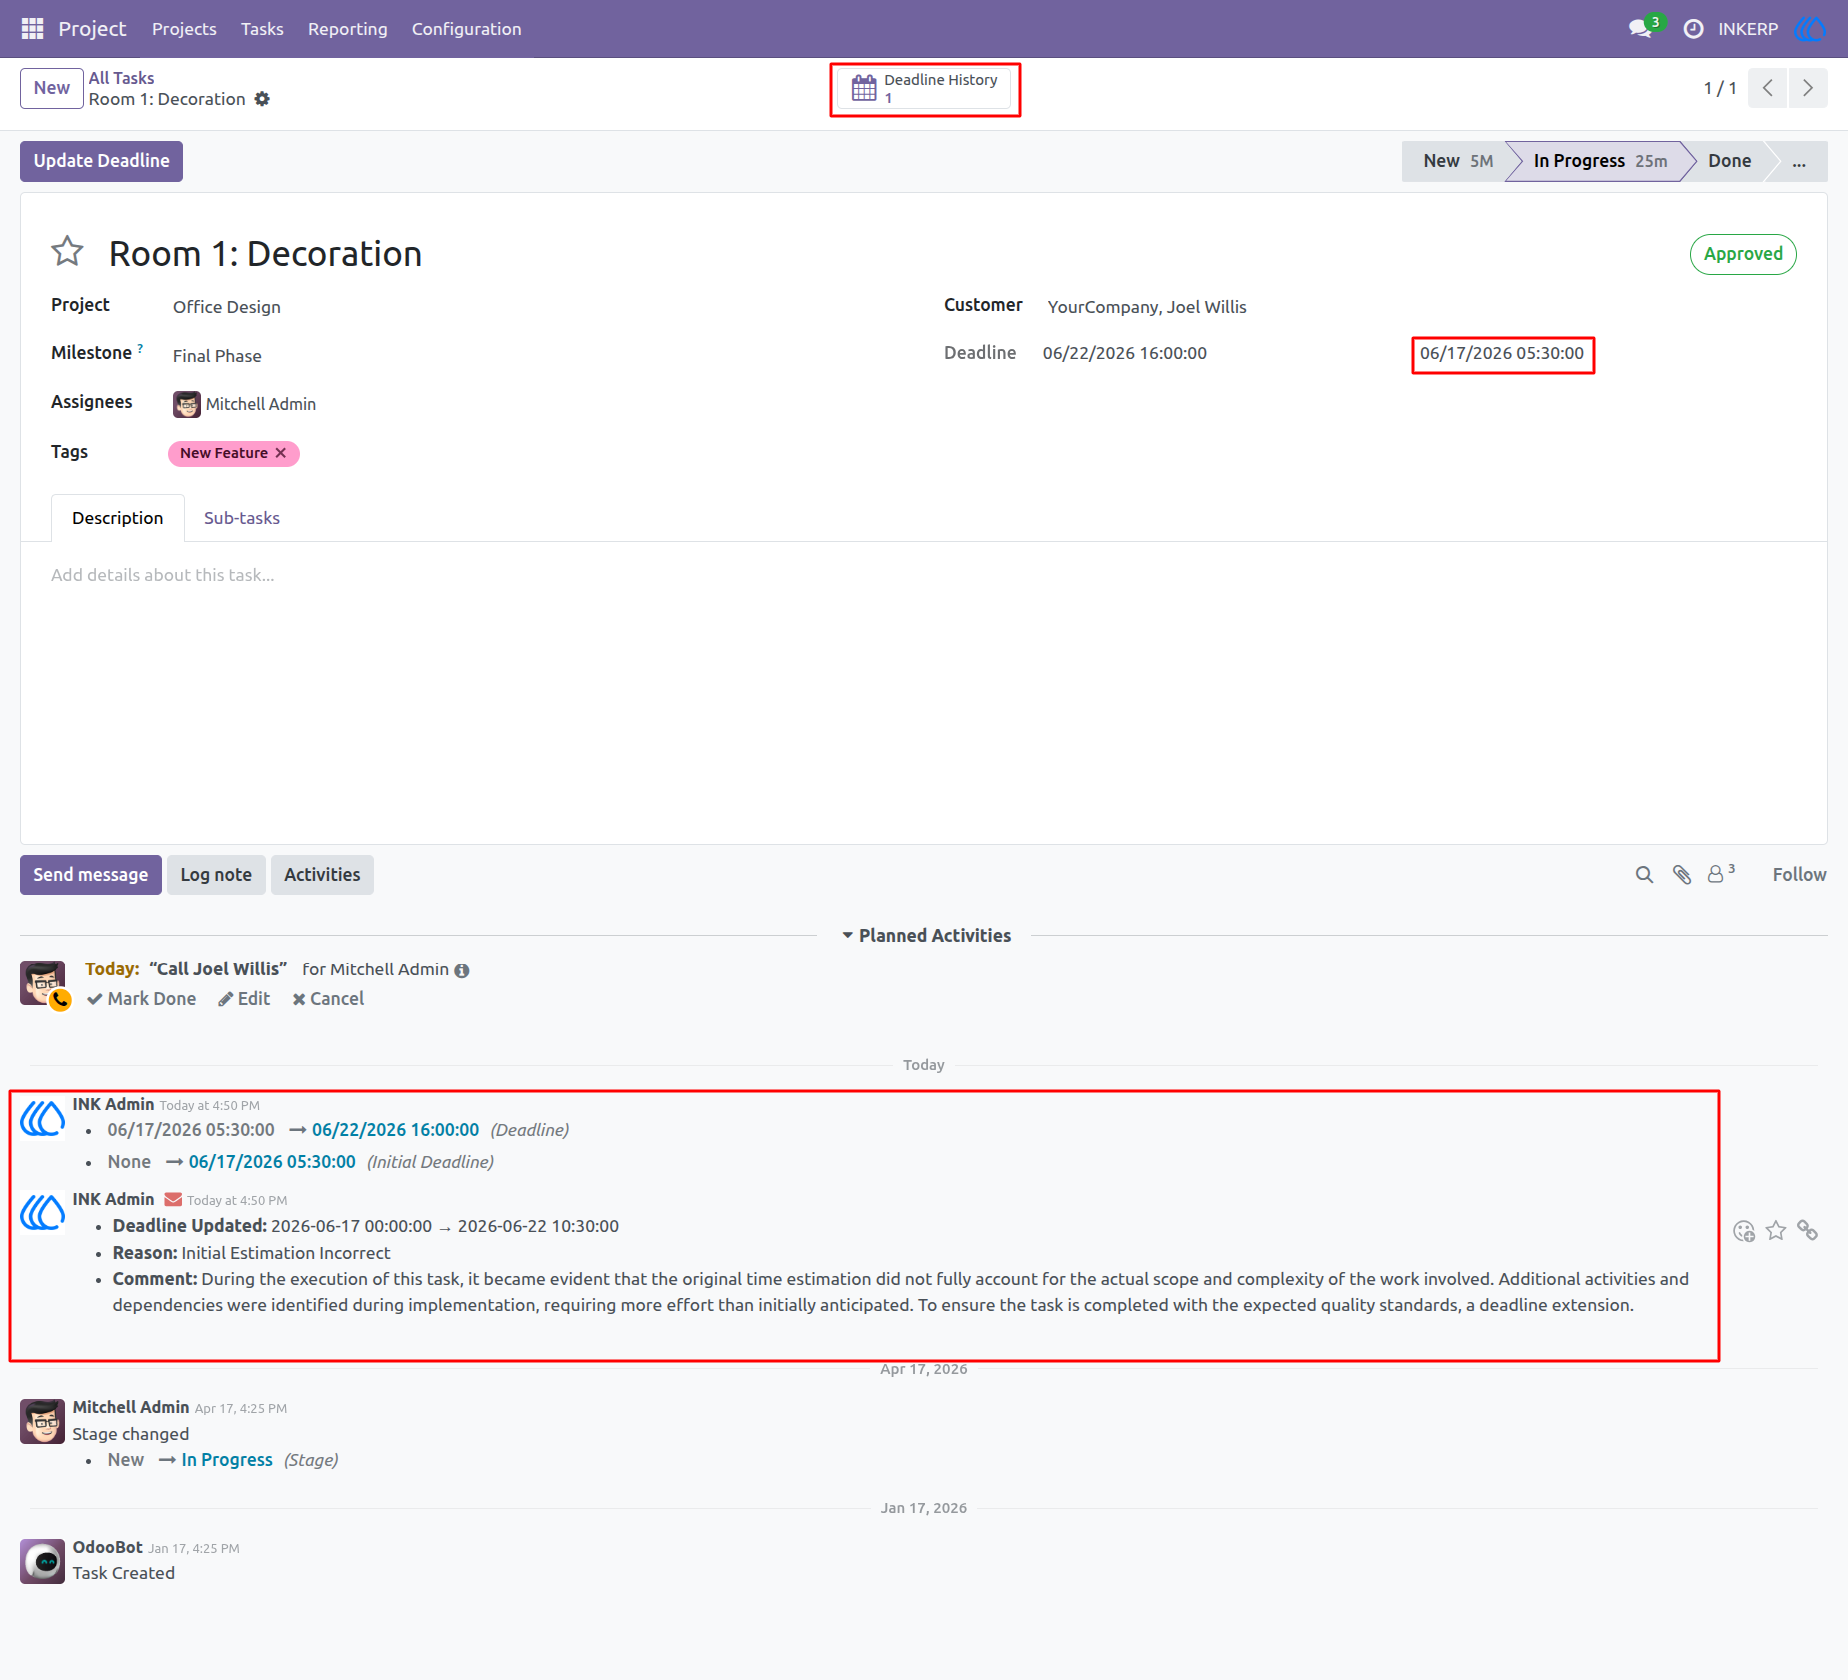
Task: Open the Project field Office Design
Action: point(226,307)
